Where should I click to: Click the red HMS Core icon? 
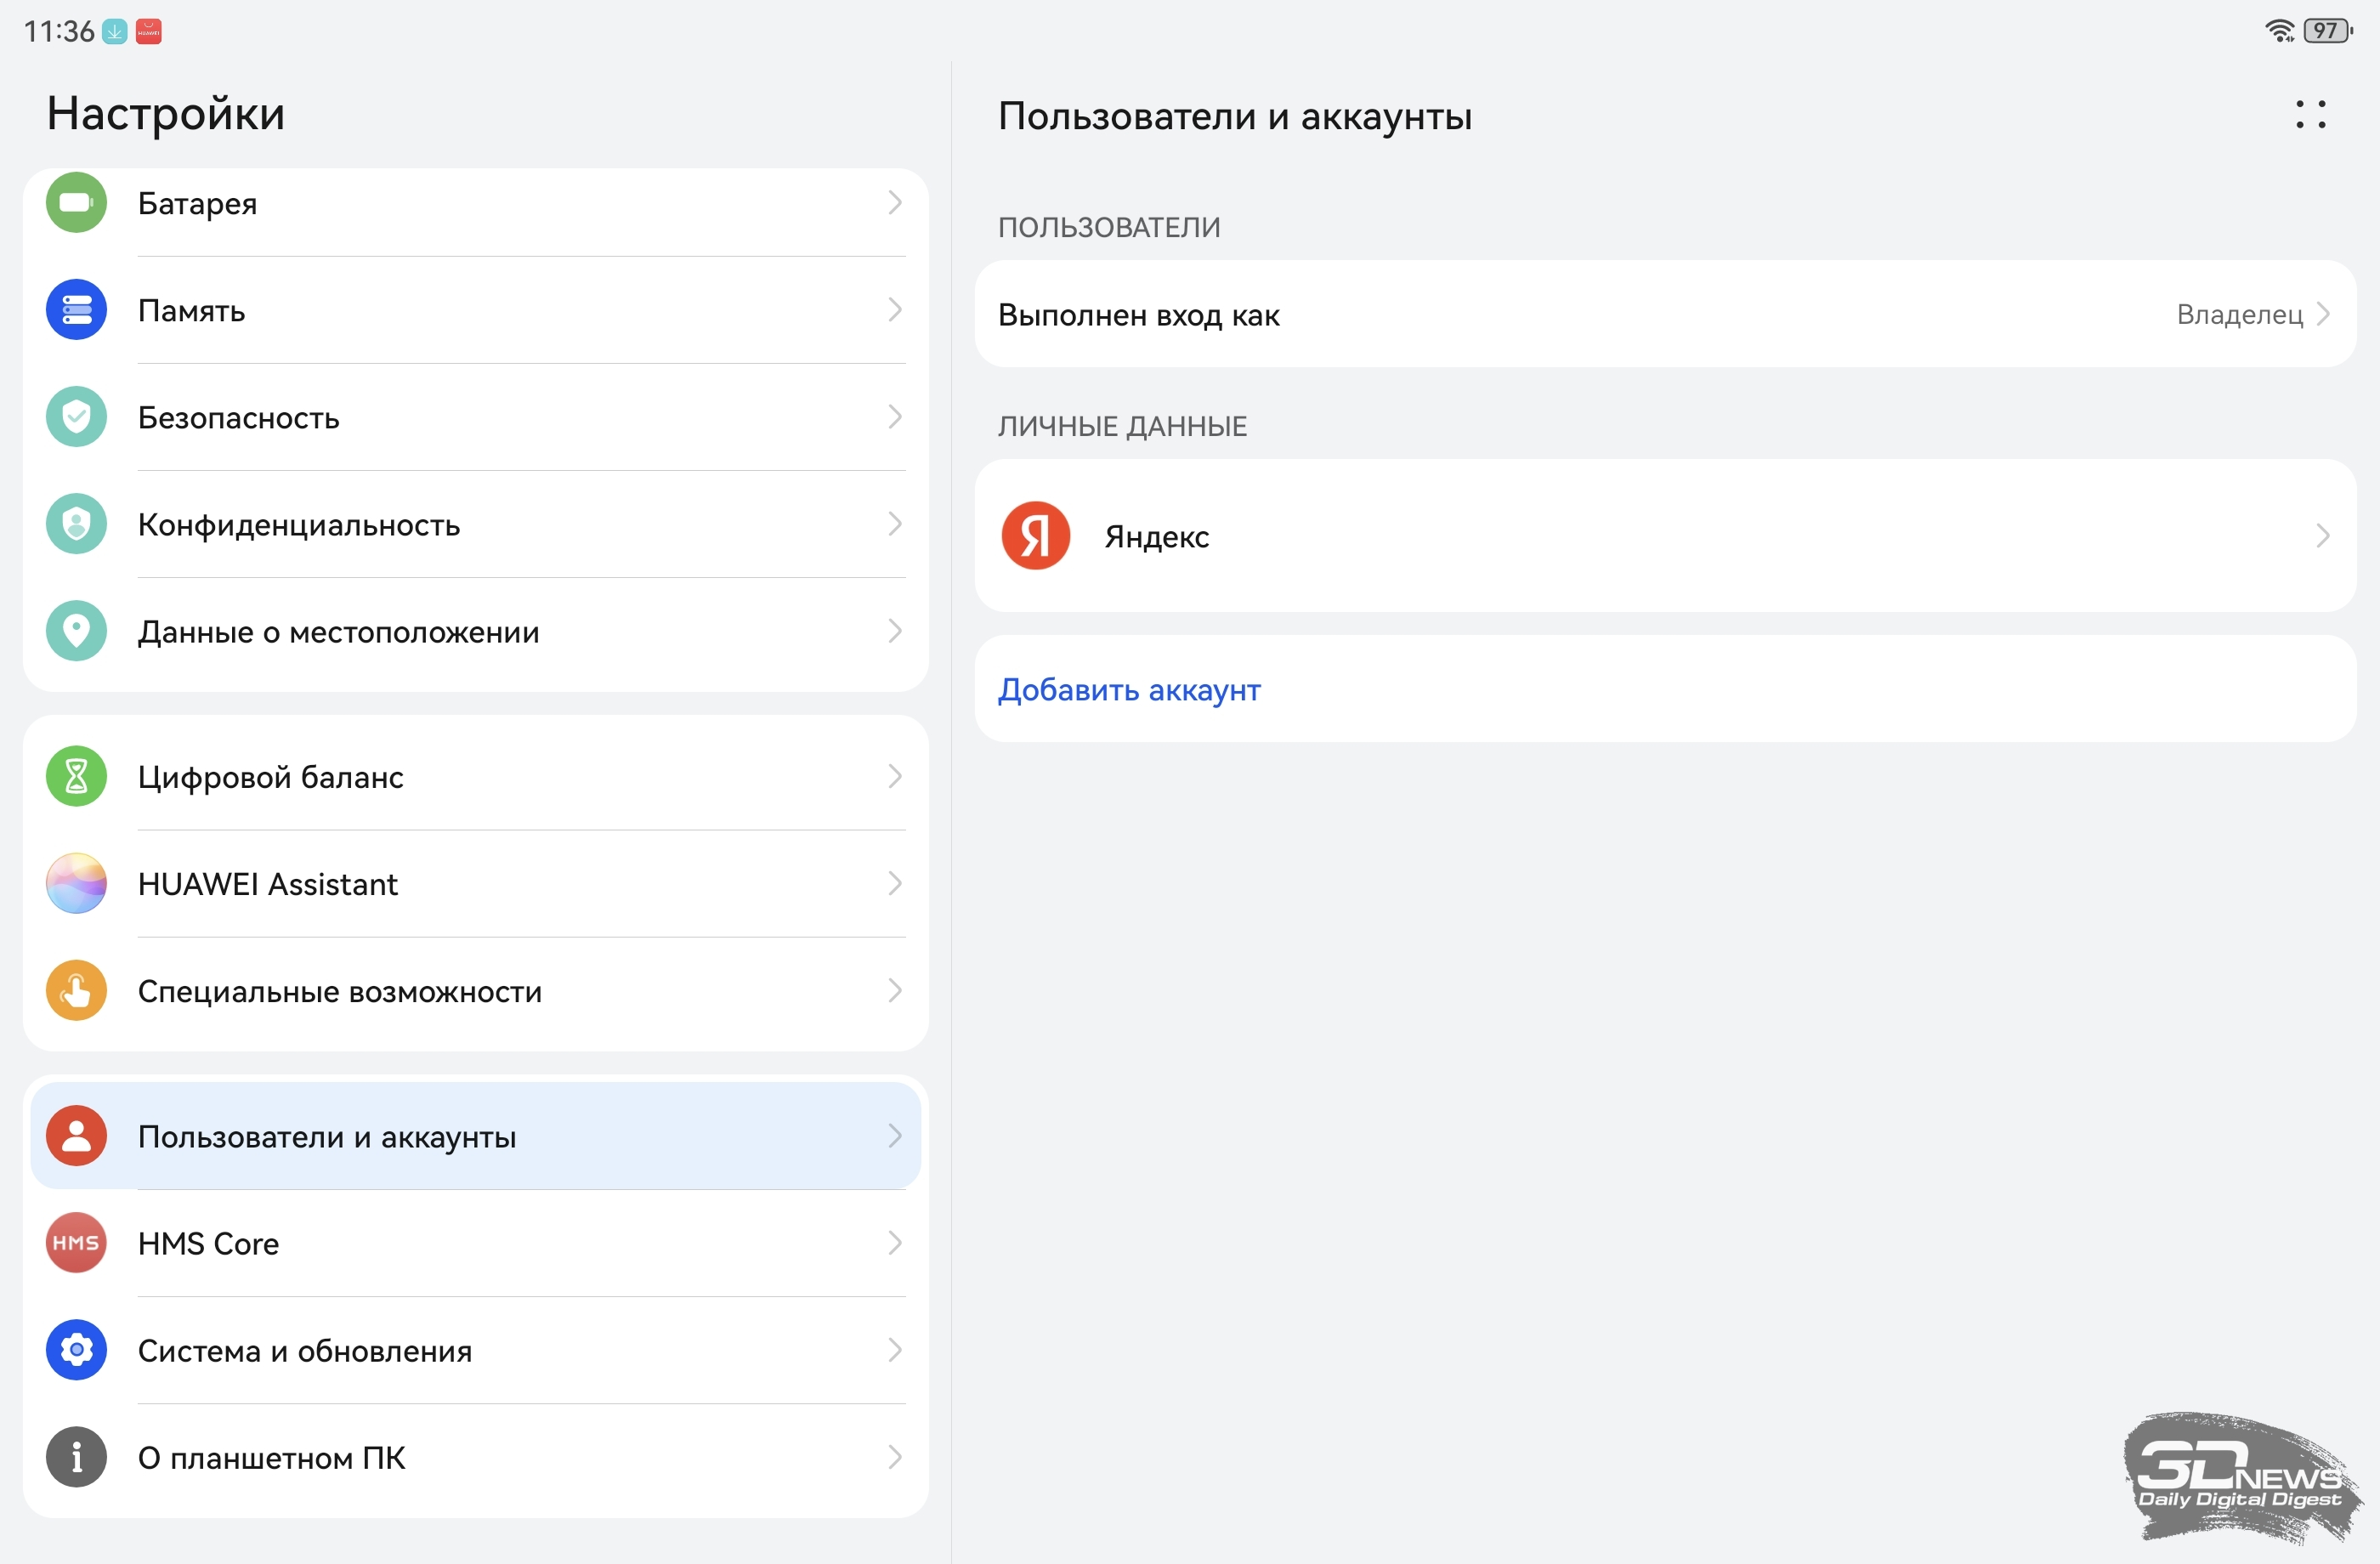click(x=76, y=1243)
